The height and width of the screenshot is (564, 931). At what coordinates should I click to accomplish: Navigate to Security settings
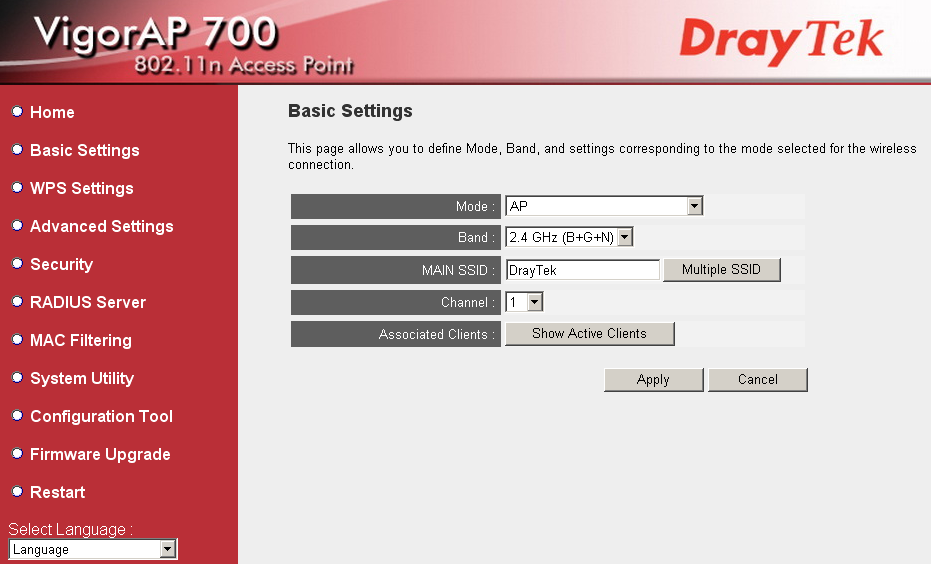point(62,264)
